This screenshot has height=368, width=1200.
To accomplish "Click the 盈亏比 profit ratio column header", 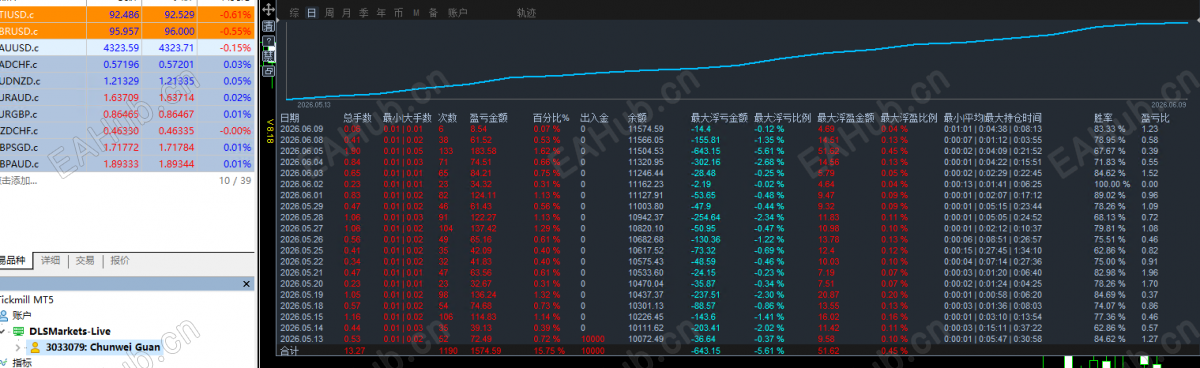I will click(1156, 117).
